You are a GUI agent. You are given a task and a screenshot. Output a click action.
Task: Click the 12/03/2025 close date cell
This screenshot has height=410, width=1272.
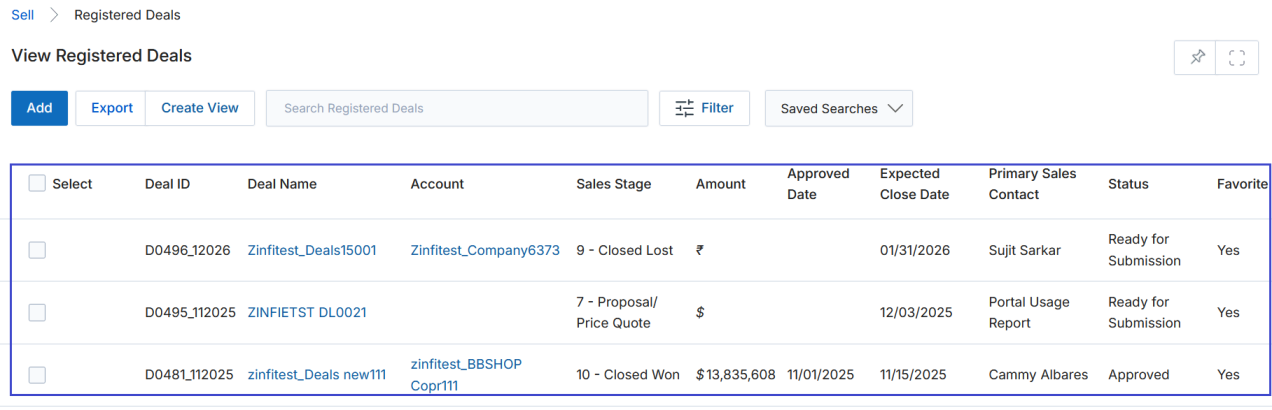pos(914,312)
